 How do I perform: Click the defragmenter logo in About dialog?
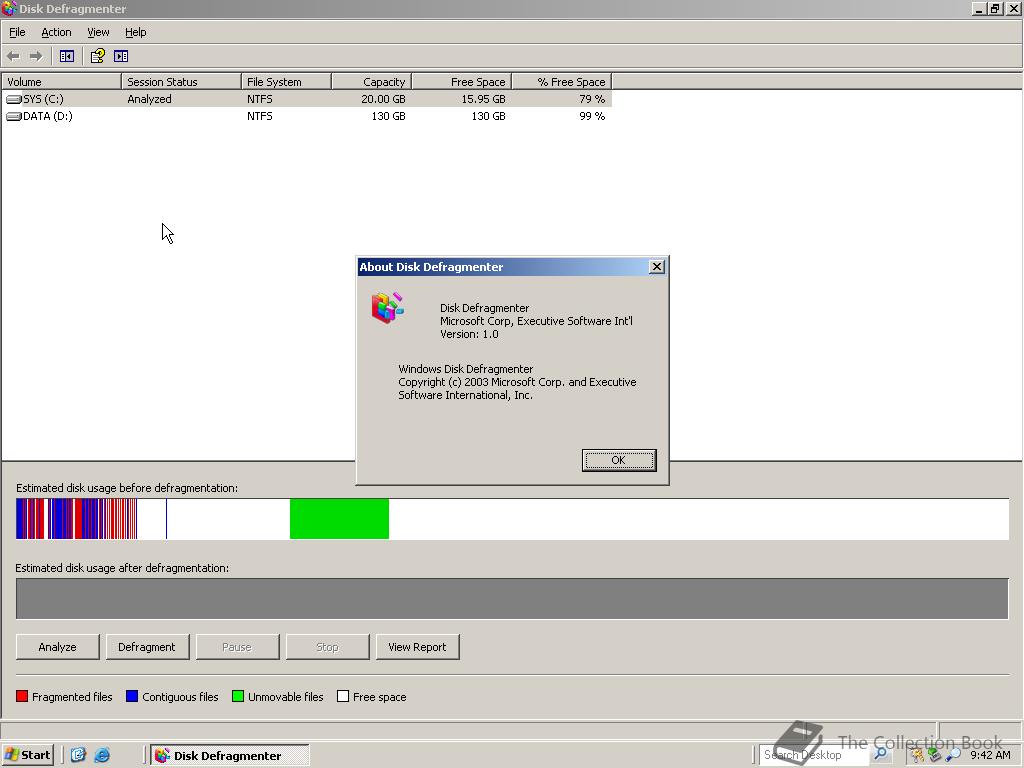tap(388, 308)
